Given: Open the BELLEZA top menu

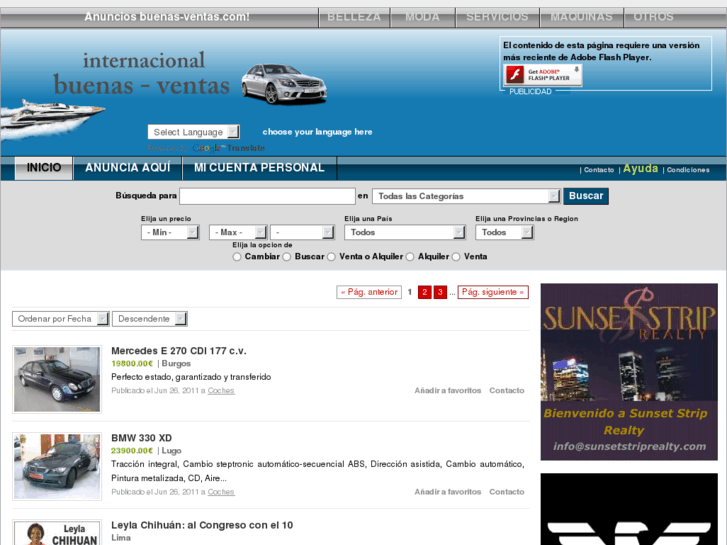Looking at the screenshot, I should 354,17.
